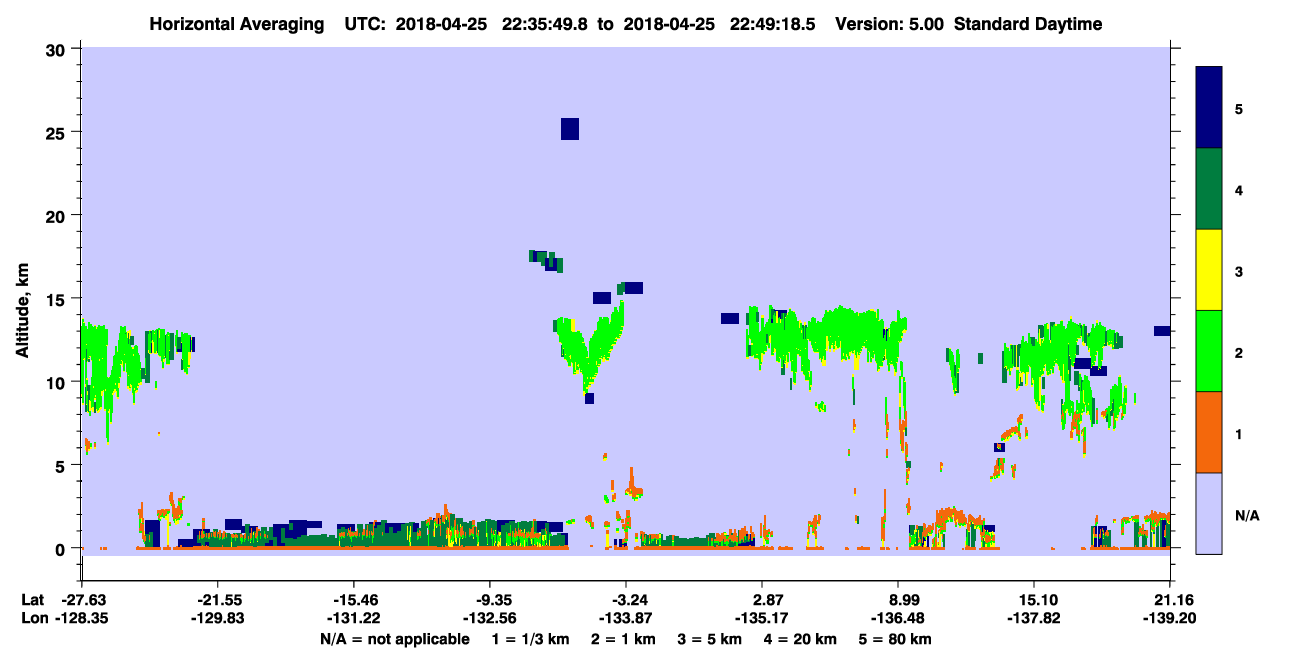
Task: Click the 5 km altitude tick label
Action: pyautogui.click(x=63, y=465)
